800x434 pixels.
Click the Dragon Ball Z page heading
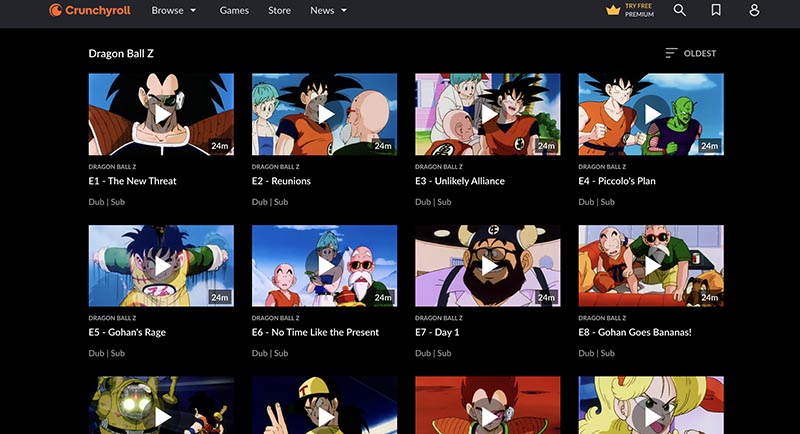click(121, 54)
